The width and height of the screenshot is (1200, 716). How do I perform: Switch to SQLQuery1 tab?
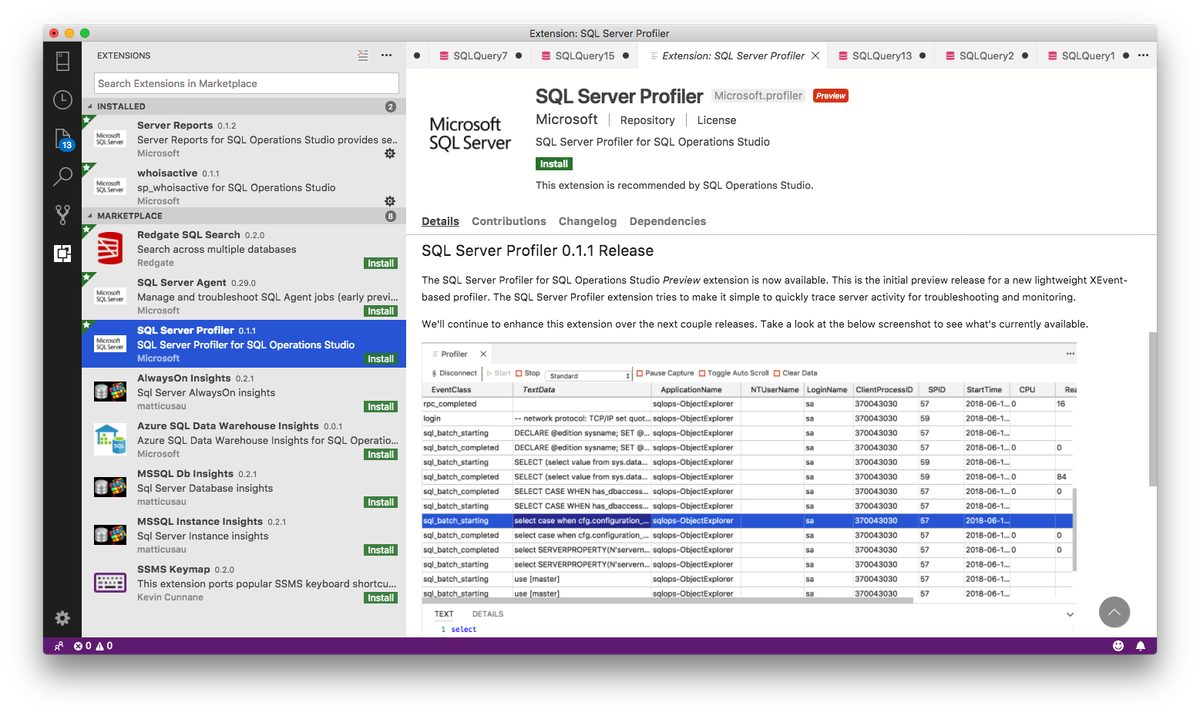click(x=1088, y=56)
